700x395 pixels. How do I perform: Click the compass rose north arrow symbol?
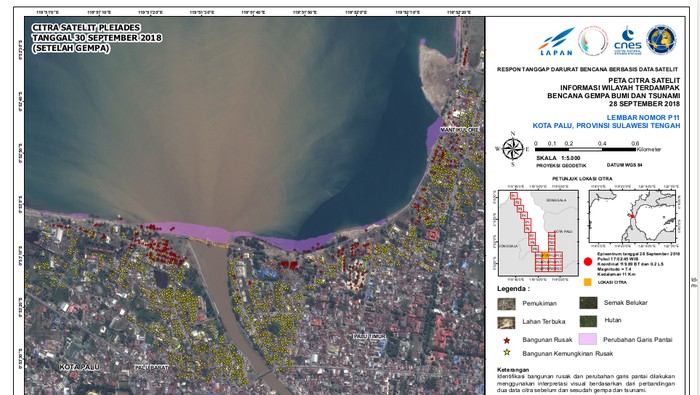tap(513, 149)
